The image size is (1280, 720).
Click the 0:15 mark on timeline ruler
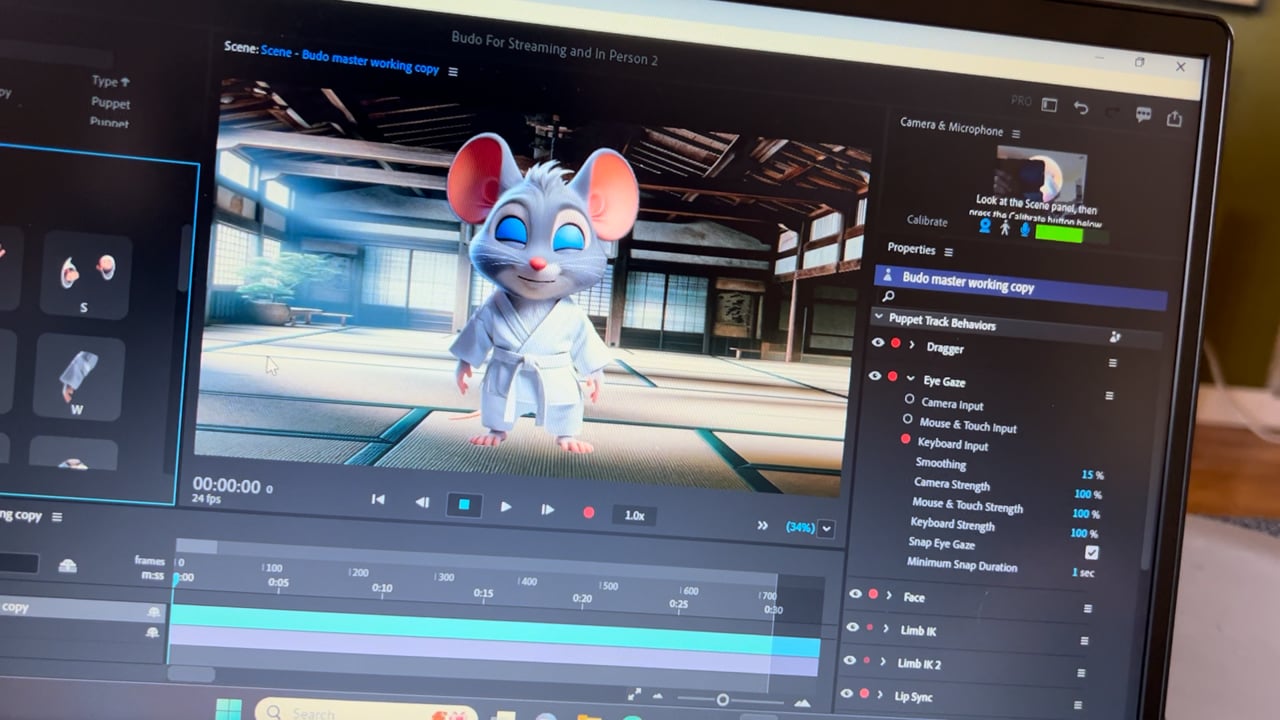click(x=483, y=593)
